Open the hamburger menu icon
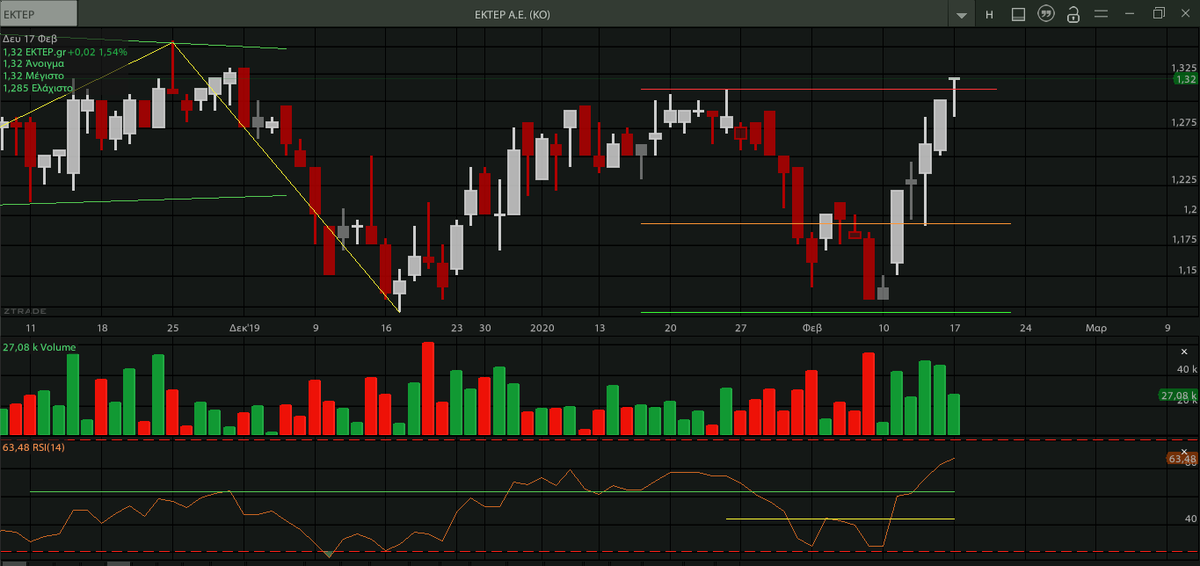This screenshot has width=1200, height=566. (1101, 14)
